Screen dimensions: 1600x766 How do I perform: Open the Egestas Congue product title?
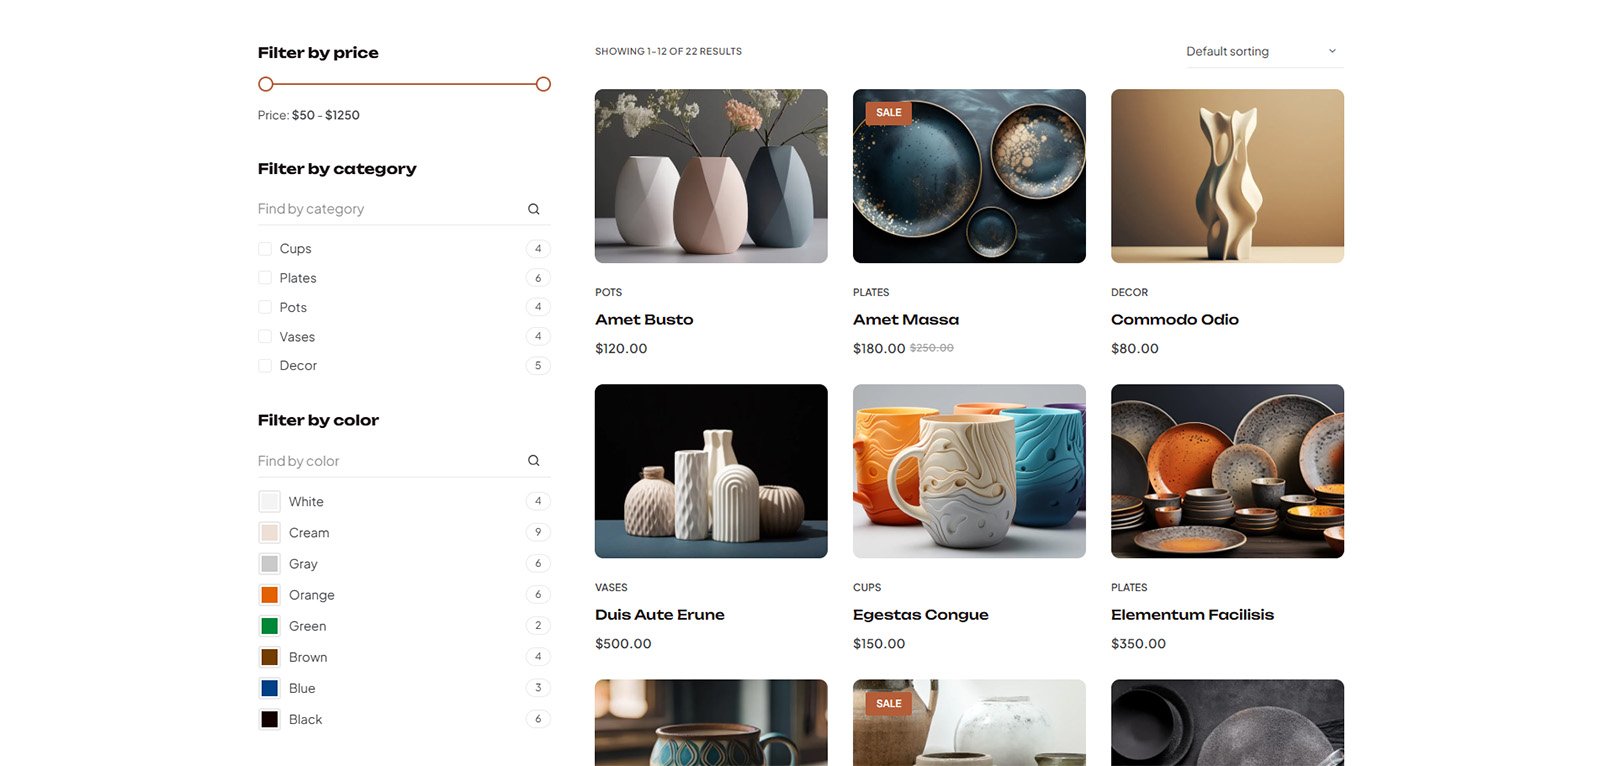coord(920,615)
